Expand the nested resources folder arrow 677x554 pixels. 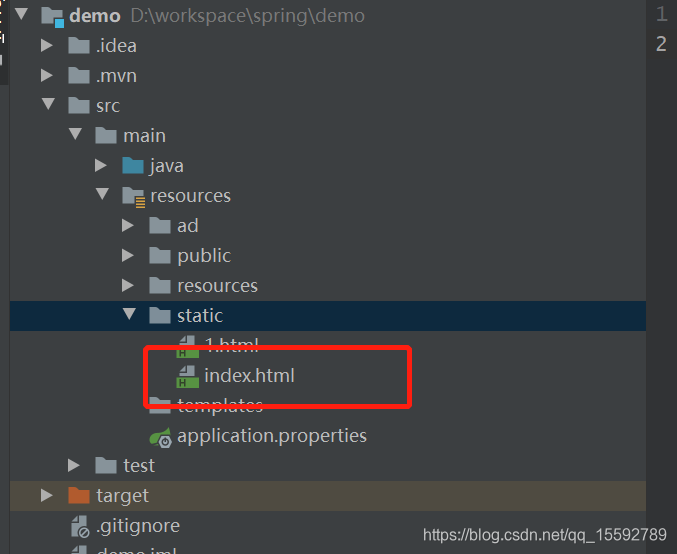coord(128,285)
